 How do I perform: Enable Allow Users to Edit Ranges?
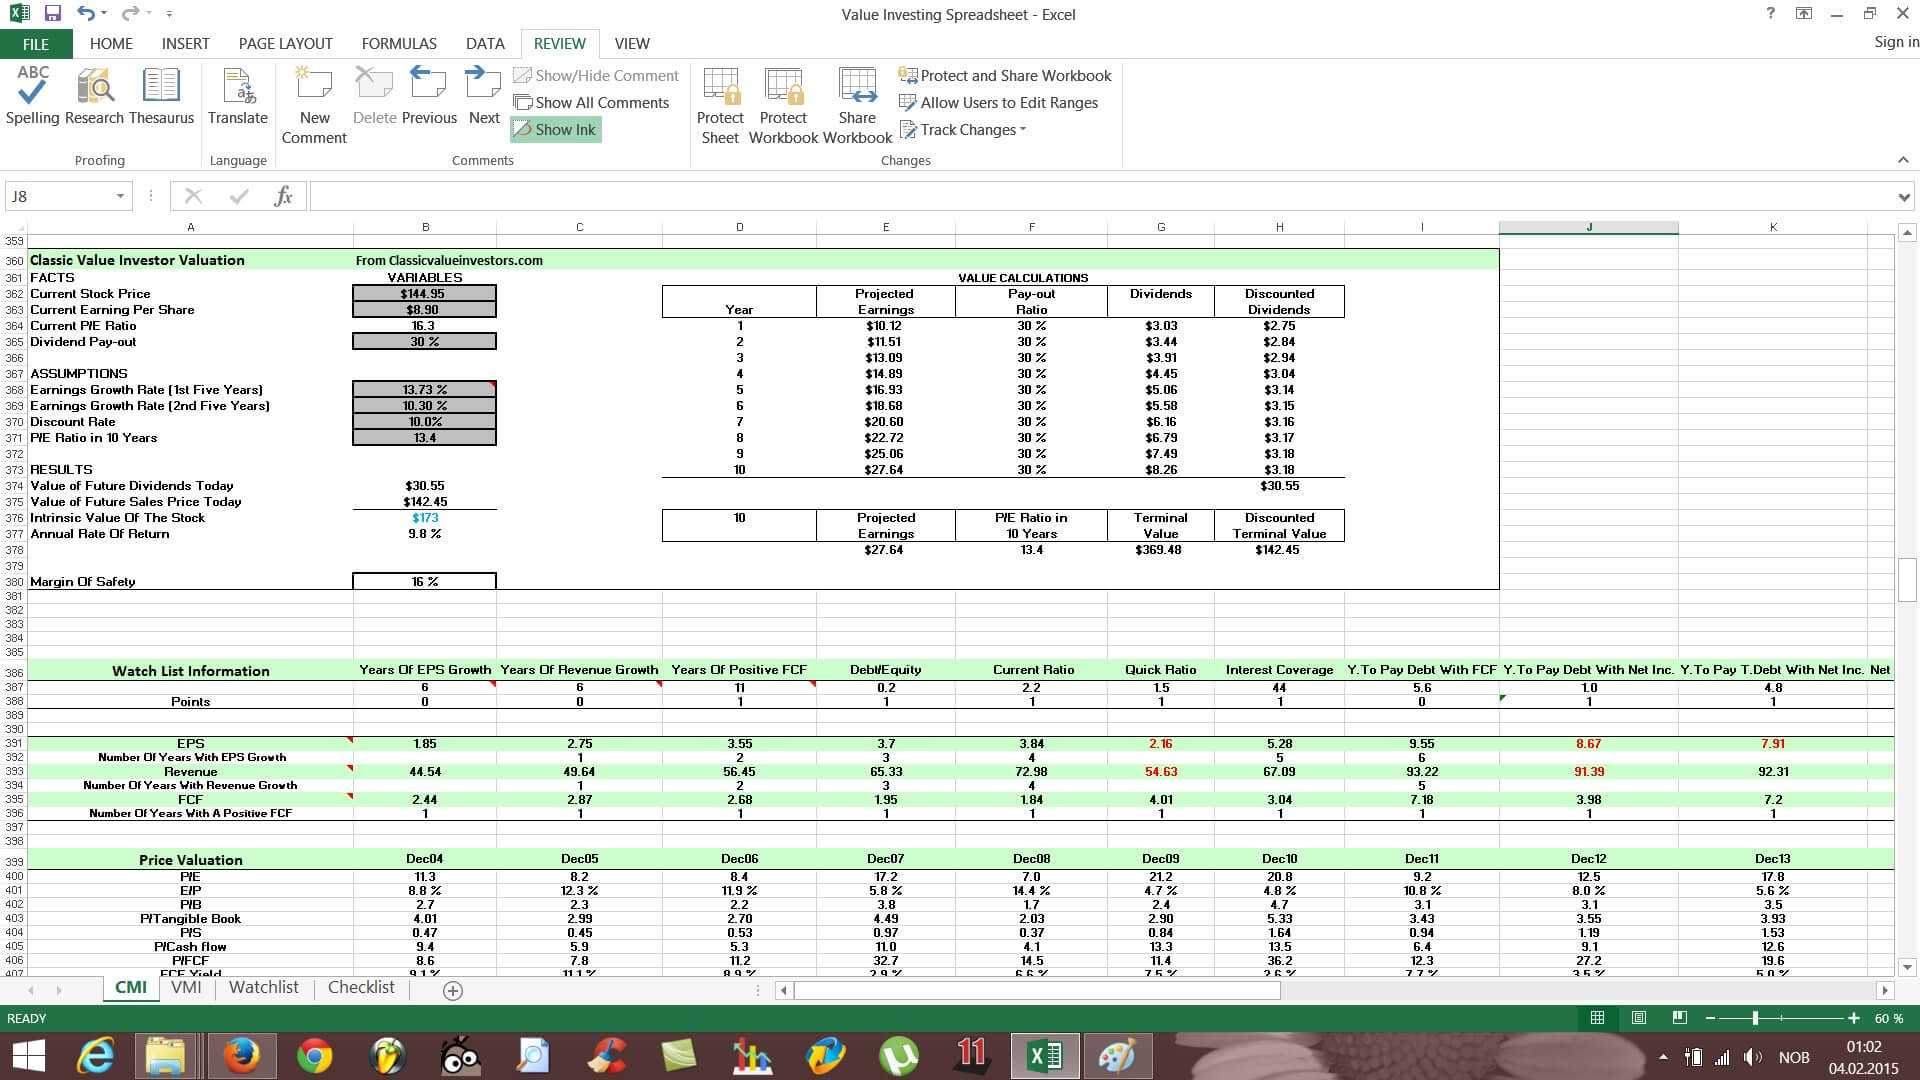(x=998, y=103)
